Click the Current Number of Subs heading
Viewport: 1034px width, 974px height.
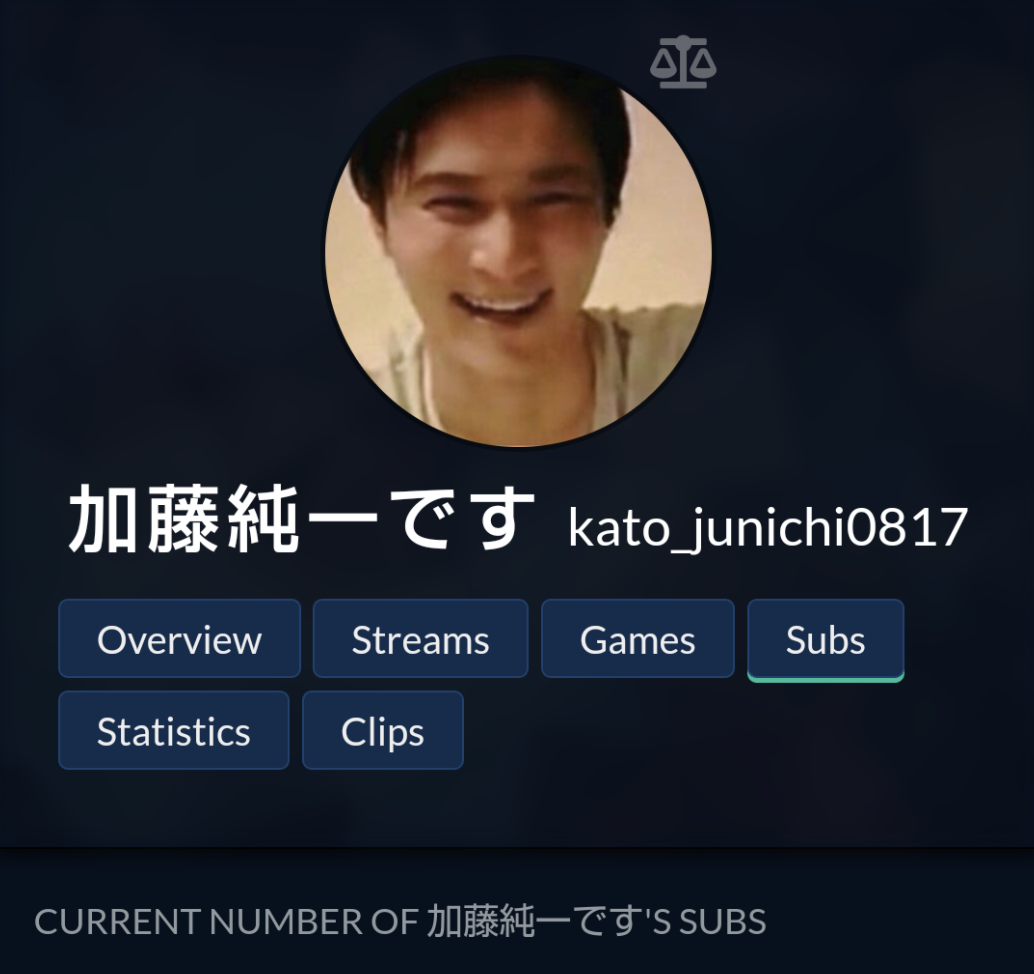coord(400,921)
